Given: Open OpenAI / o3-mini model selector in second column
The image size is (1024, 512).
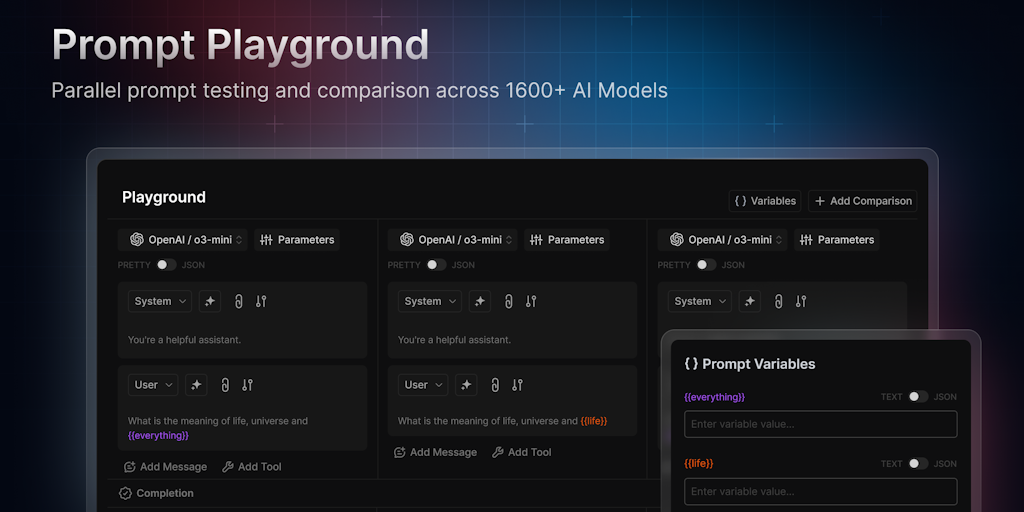Looking at the screenshot, I should pos(453,240).
